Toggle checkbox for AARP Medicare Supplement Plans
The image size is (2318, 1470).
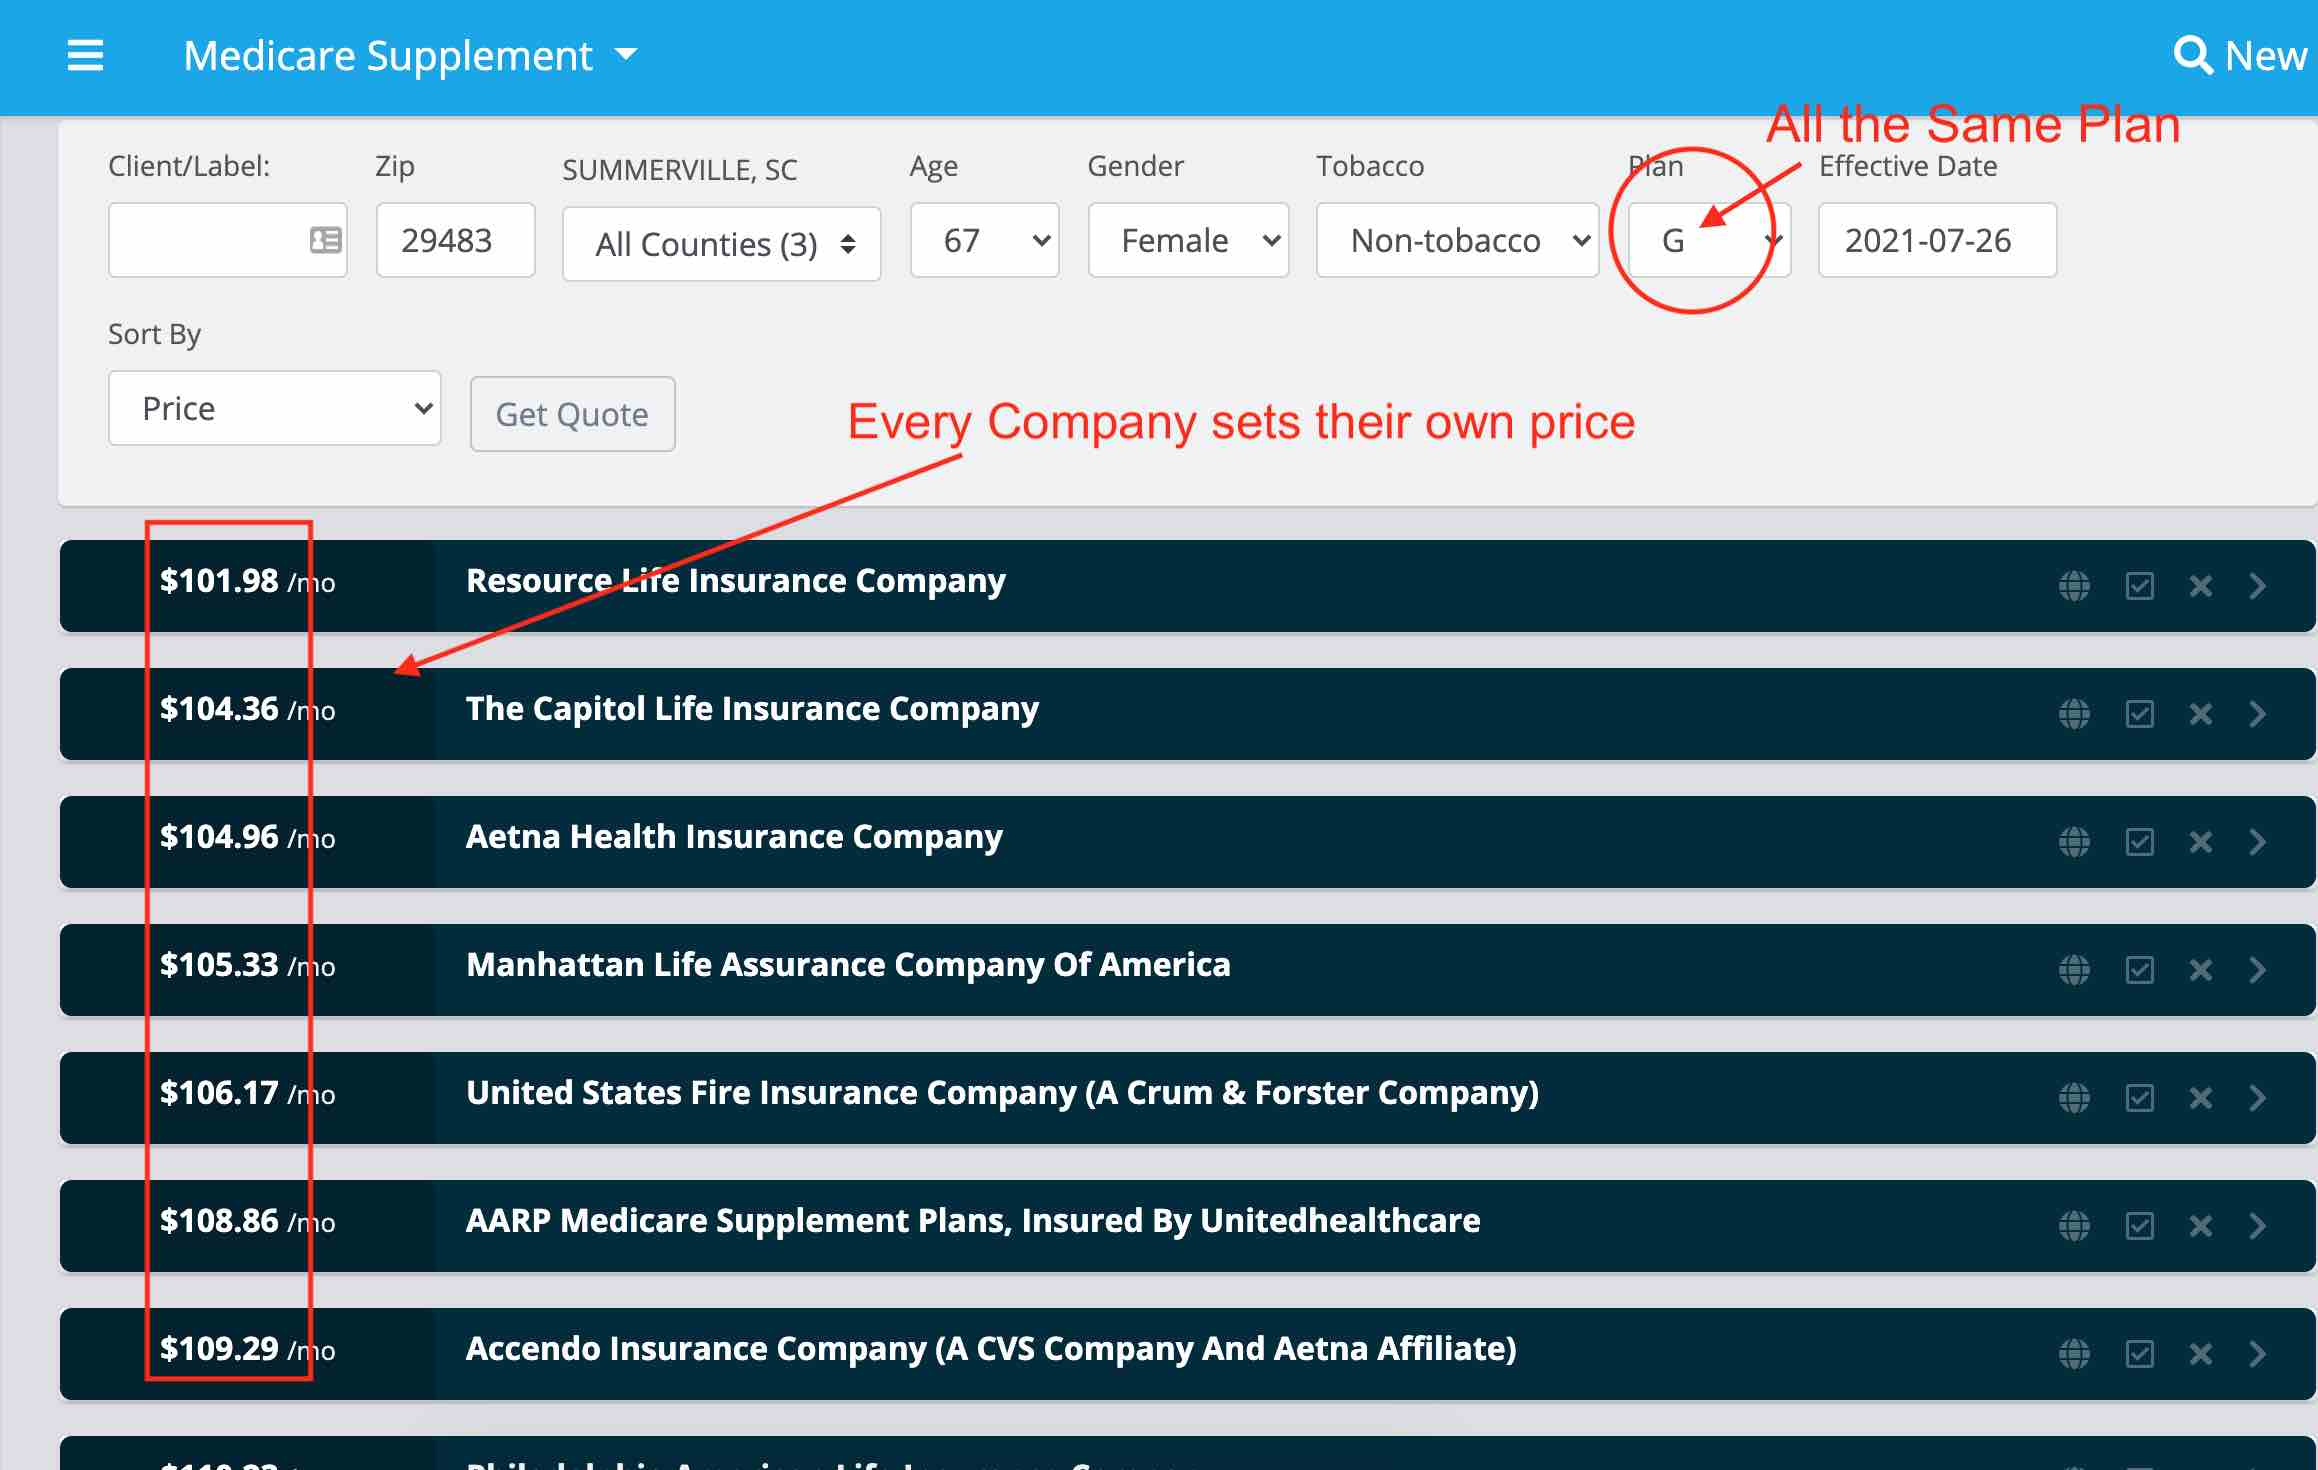pos(2139,1226)
